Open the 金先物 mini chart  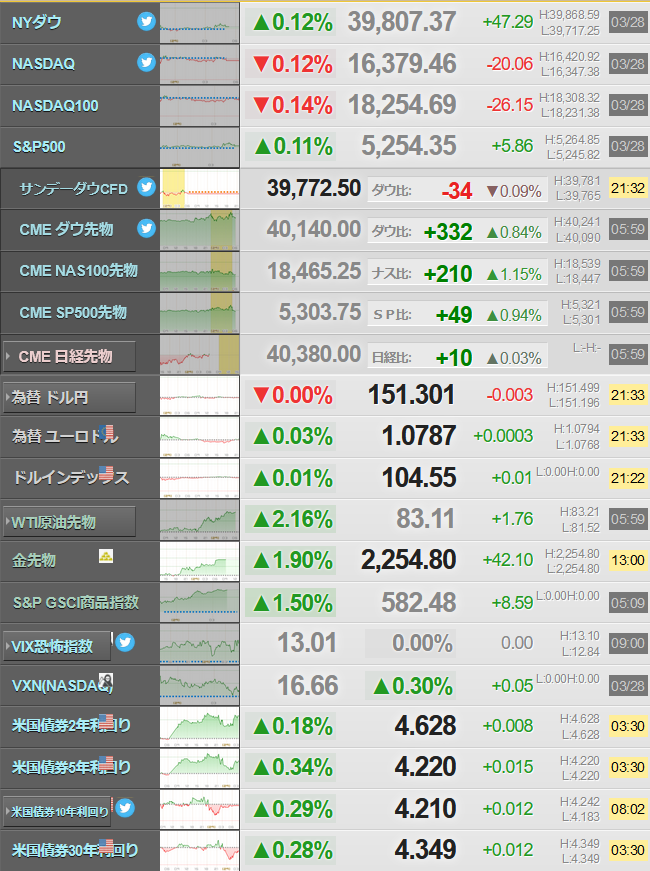point(199,561)
